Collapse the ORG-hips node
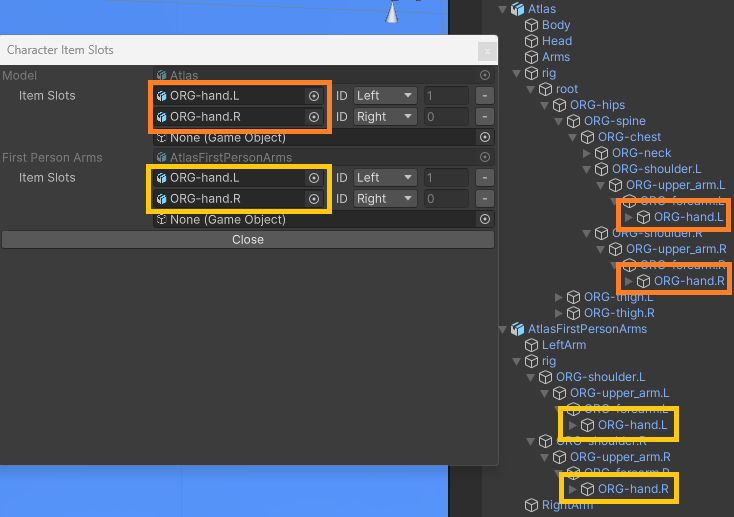 tap(544, 105)
